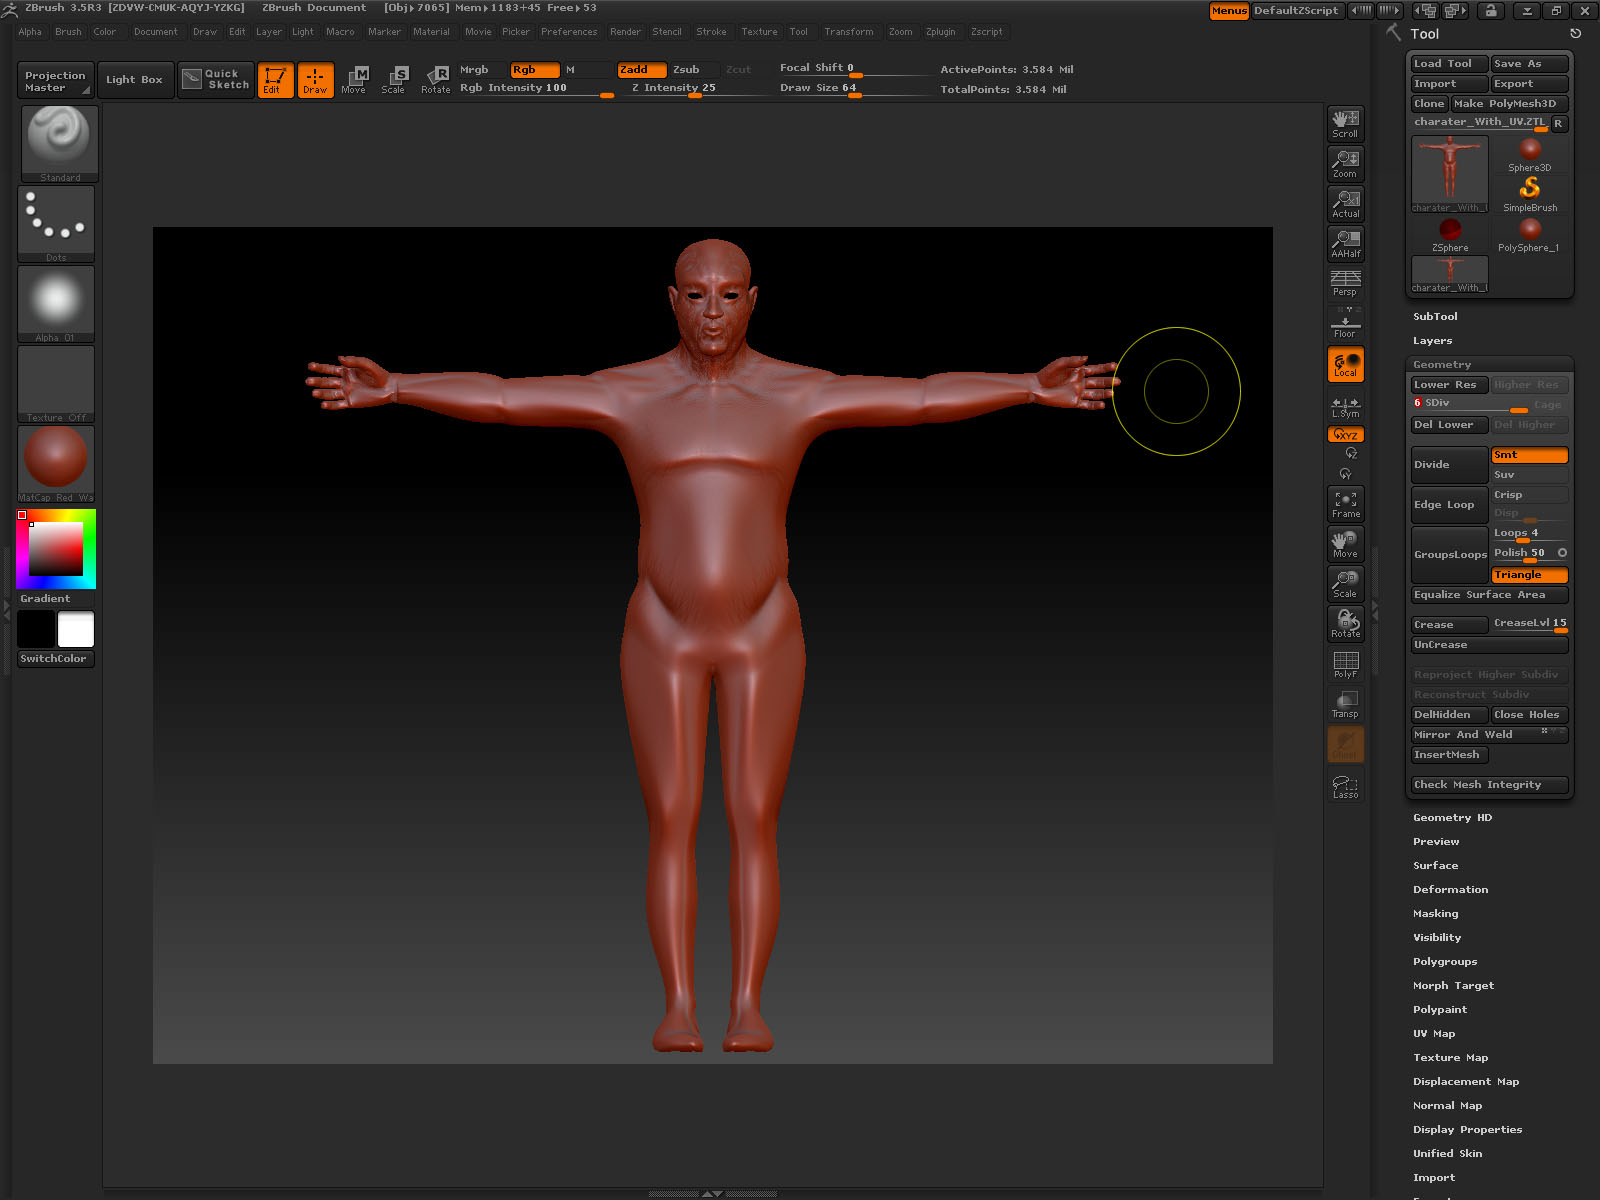Click the Actual size icon
Screen dimensions: 1600x1200
click(x=1346, y=204)
